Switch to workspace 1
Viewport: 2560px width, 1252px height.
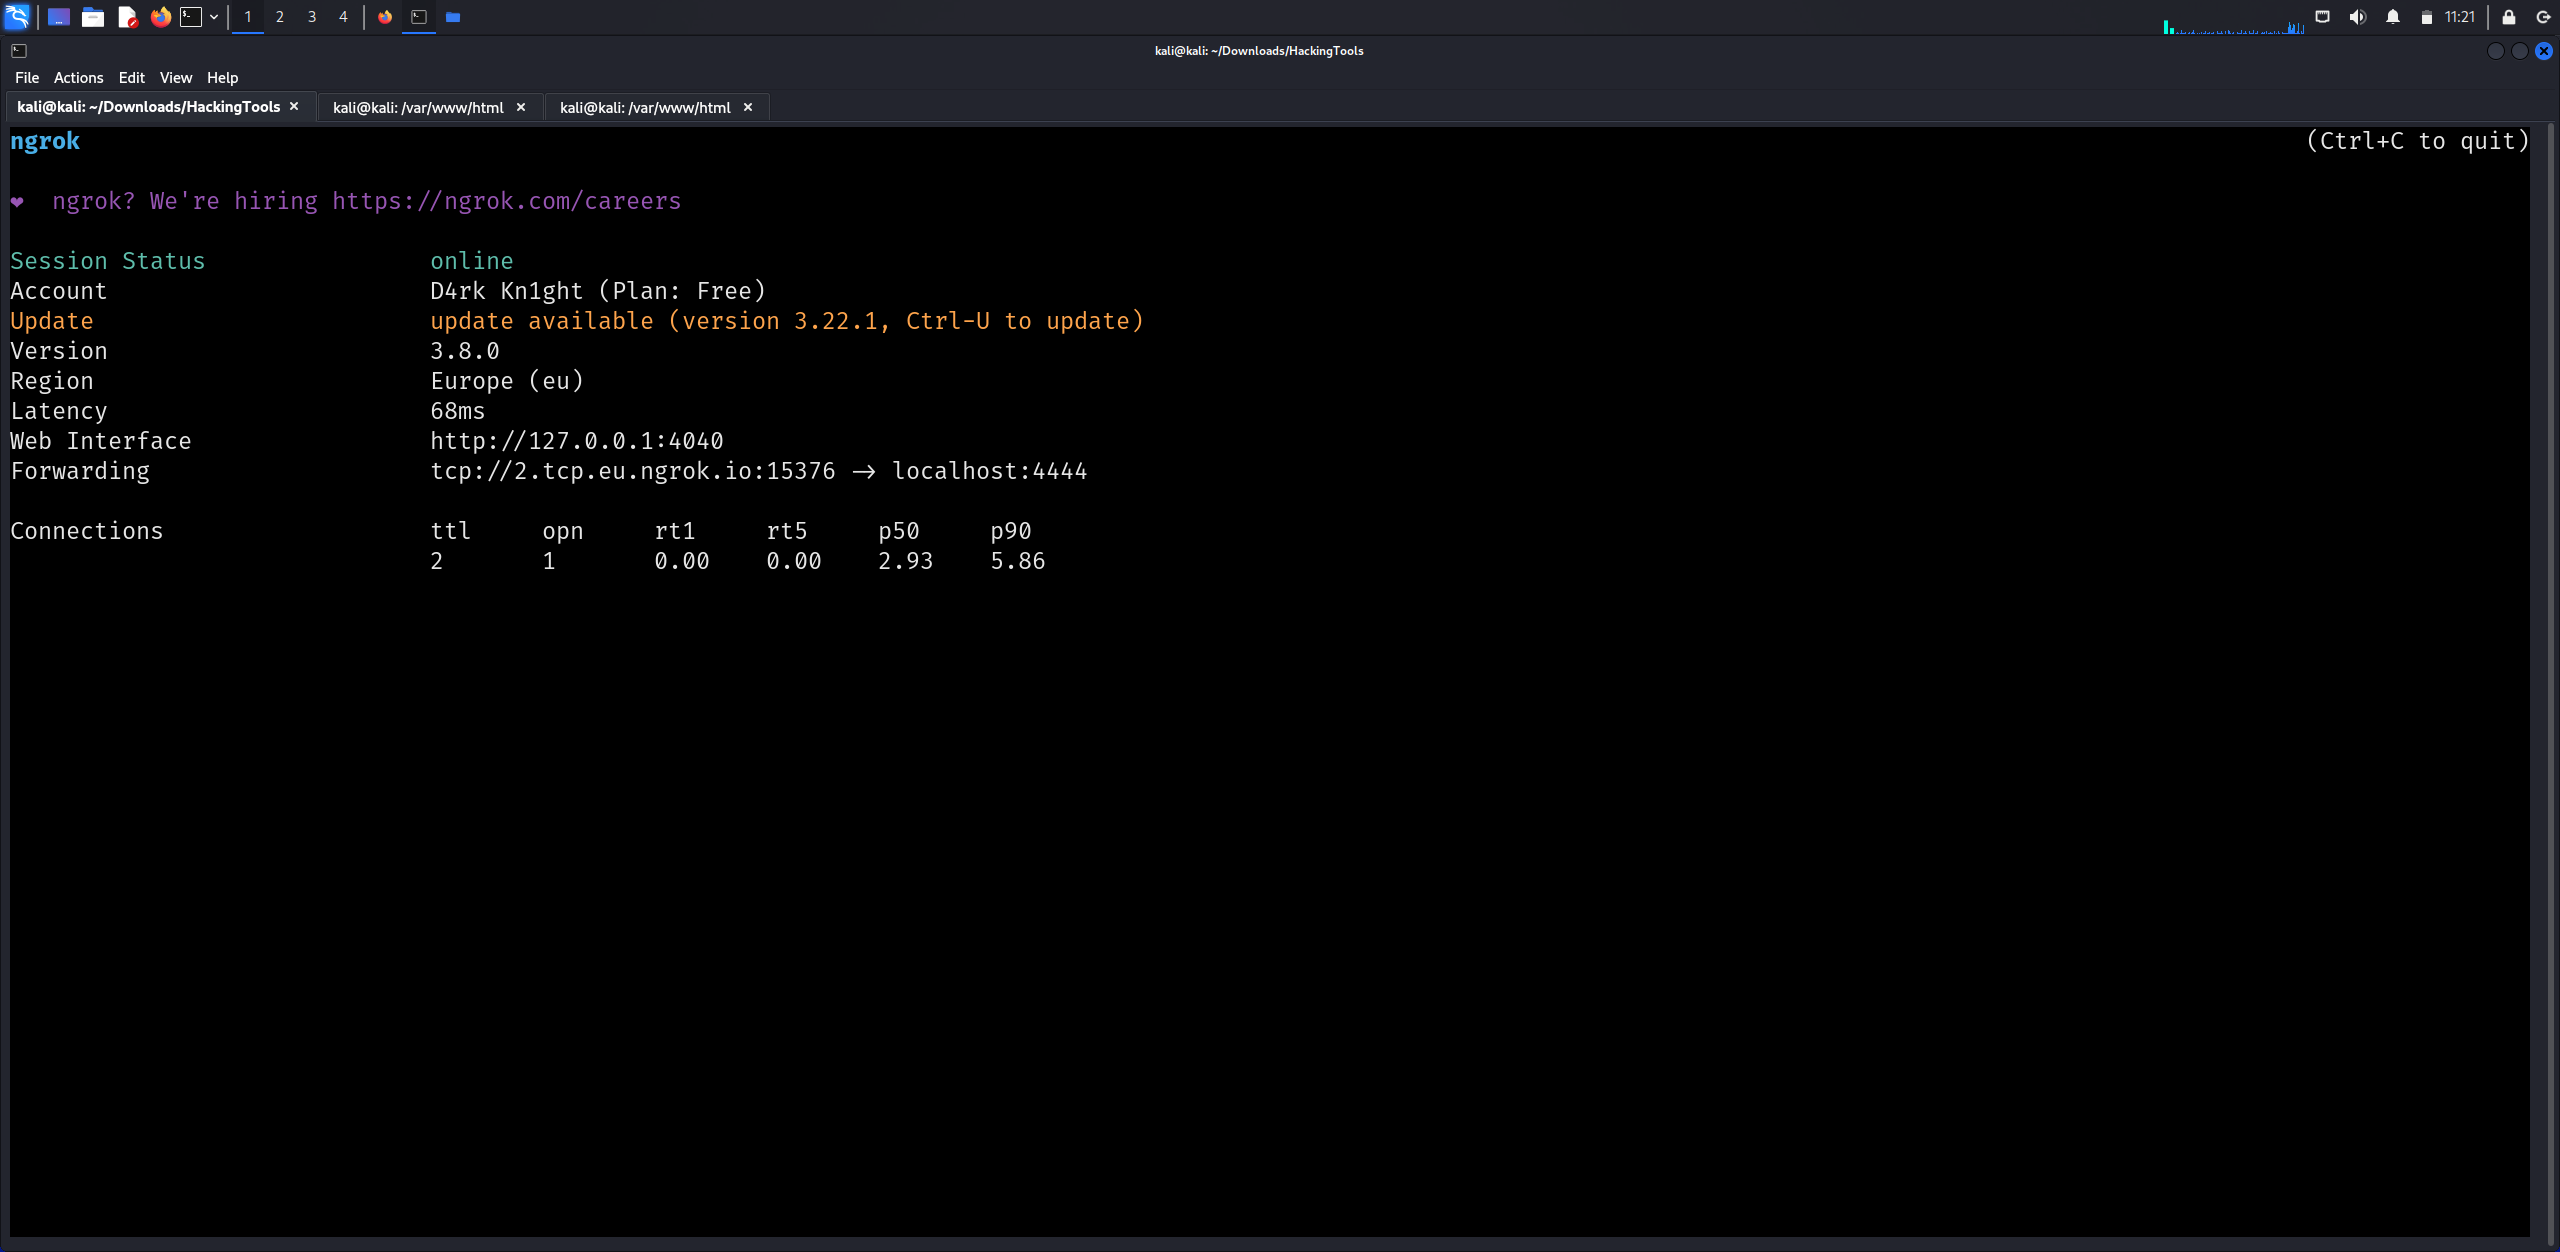[x=248, y=17]
